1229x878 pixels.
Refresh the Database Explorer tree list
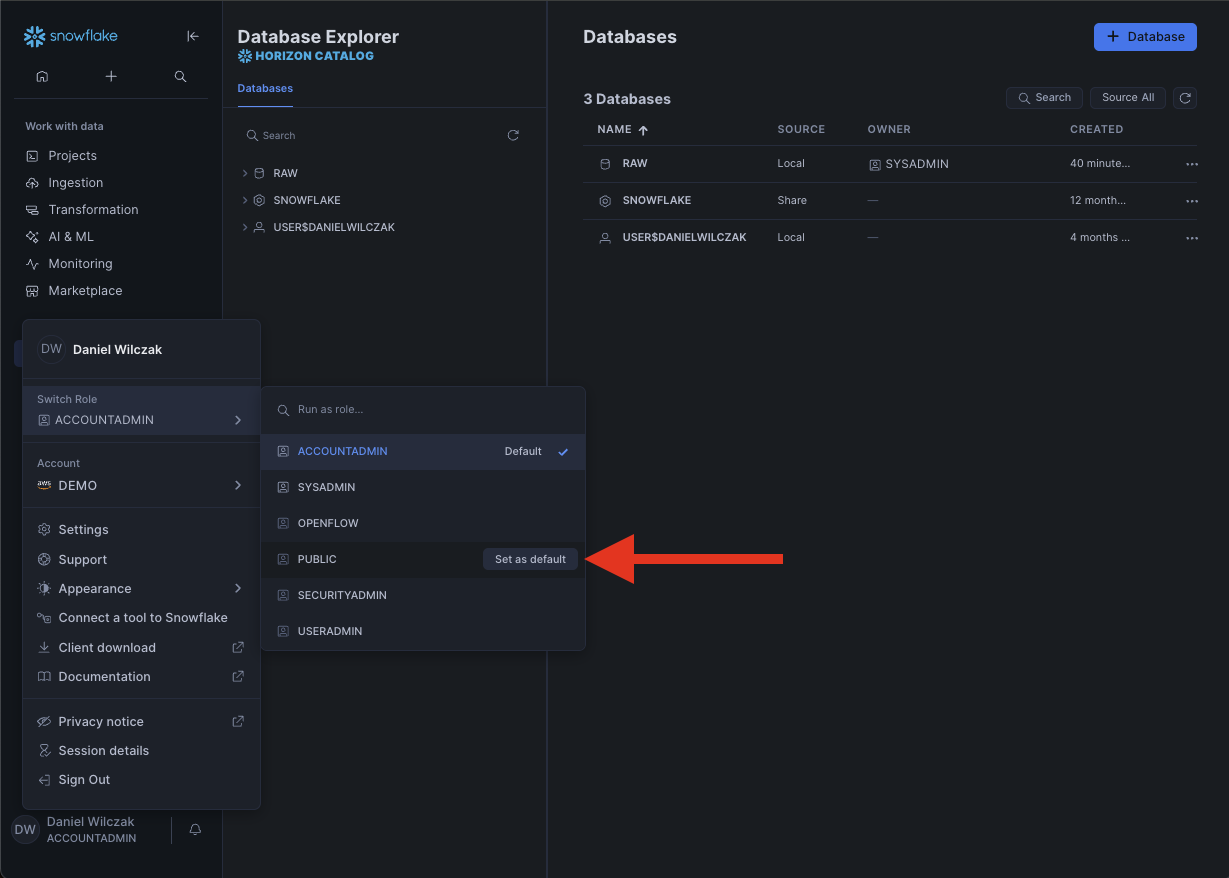point(513,135)
